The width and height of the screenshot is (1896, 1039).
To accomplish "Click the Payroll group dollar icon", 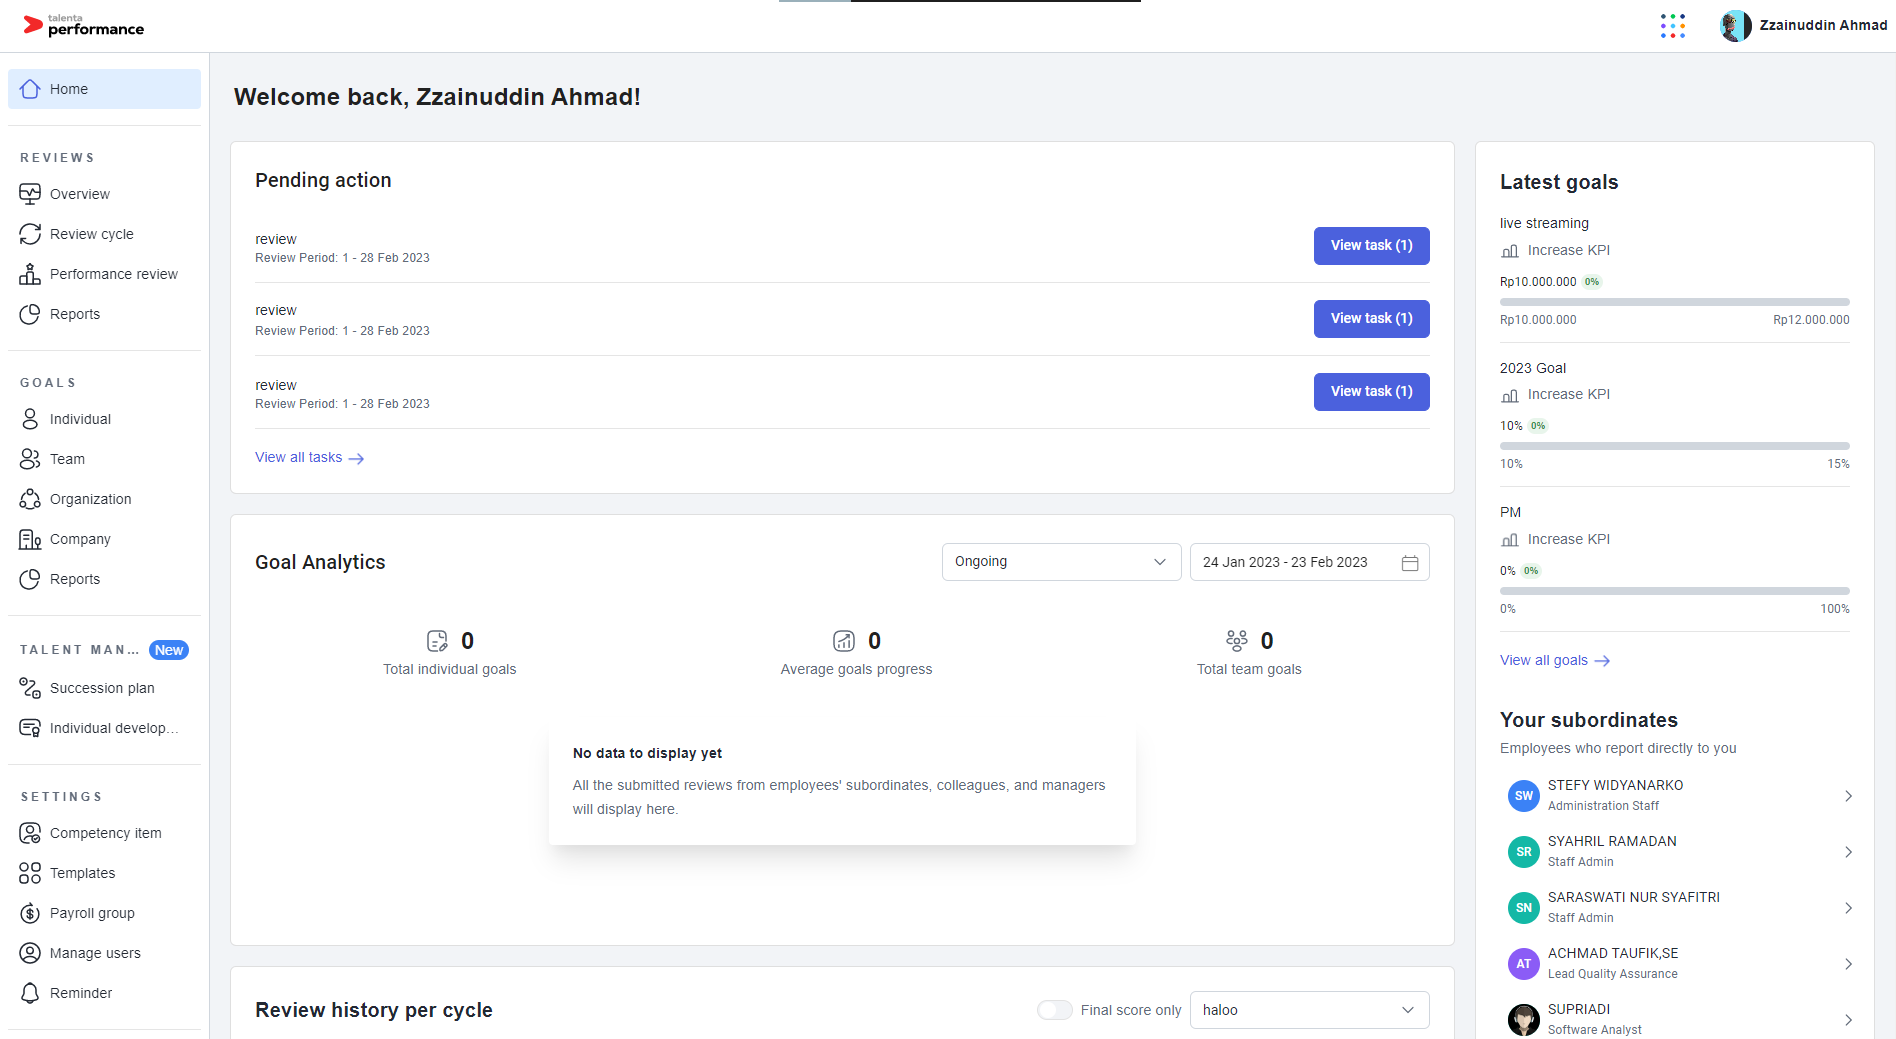I will pos(30,913).
